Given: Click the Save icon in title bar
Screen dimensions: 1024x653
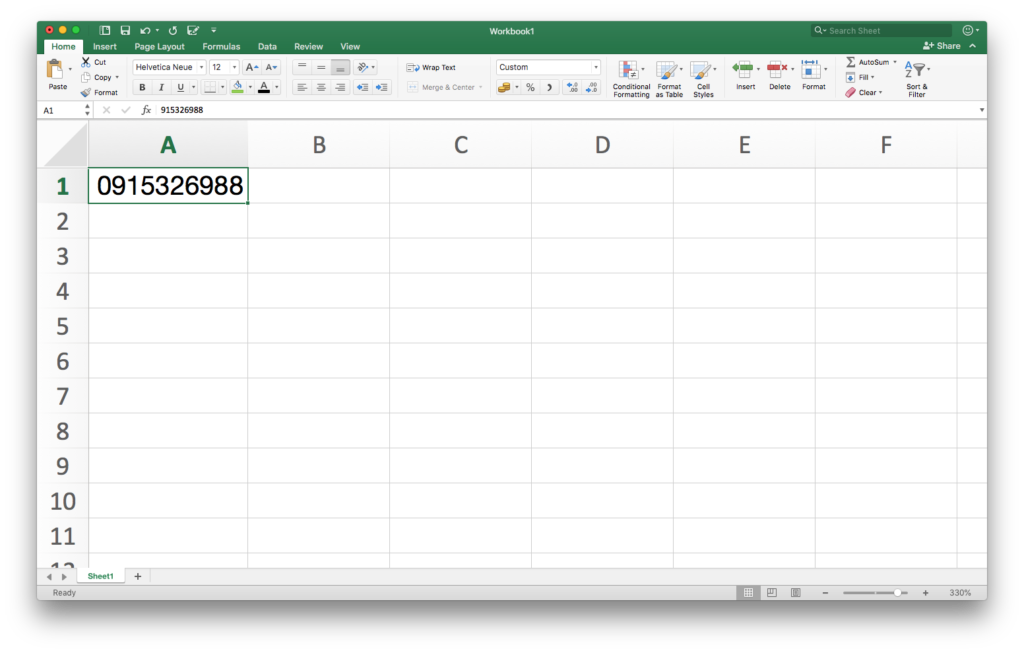Looking at the screenshot, I should click(x=125, y=31).
